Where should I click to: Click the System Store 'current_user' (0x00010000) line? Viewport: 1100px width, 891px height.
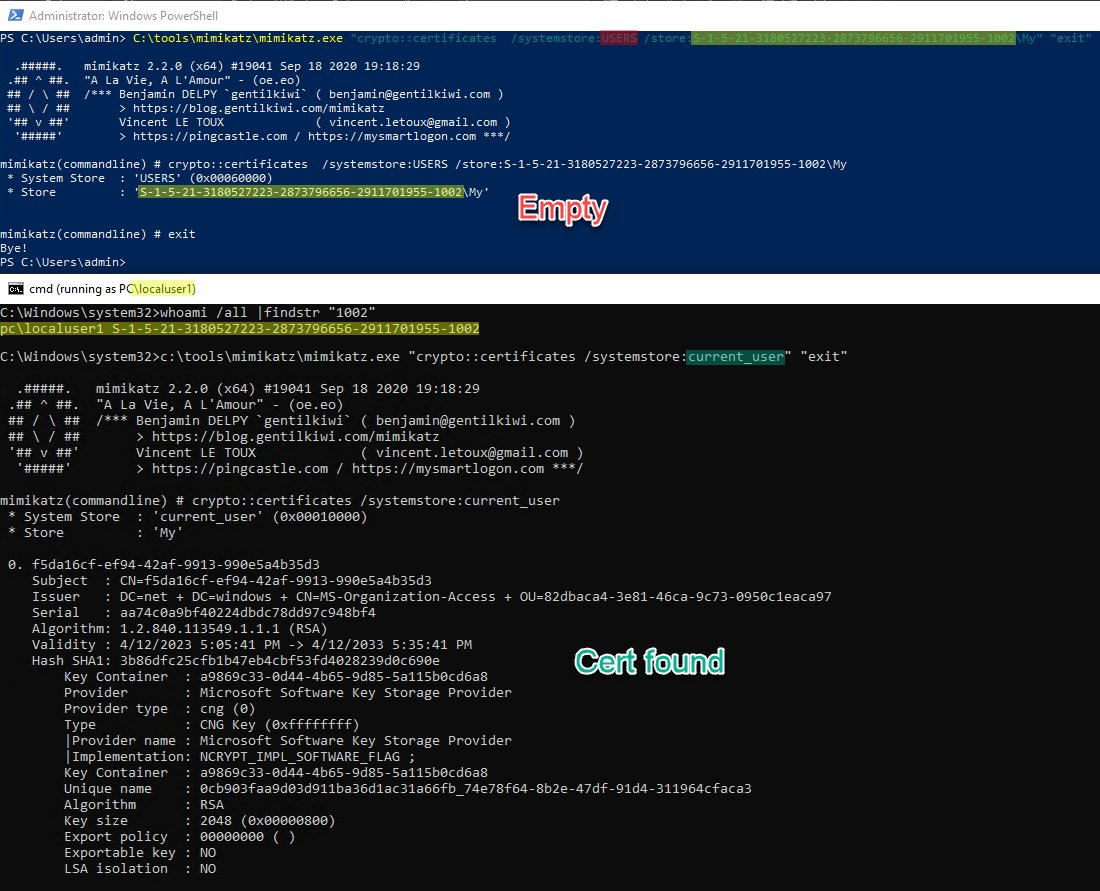(x=187, y=517)
